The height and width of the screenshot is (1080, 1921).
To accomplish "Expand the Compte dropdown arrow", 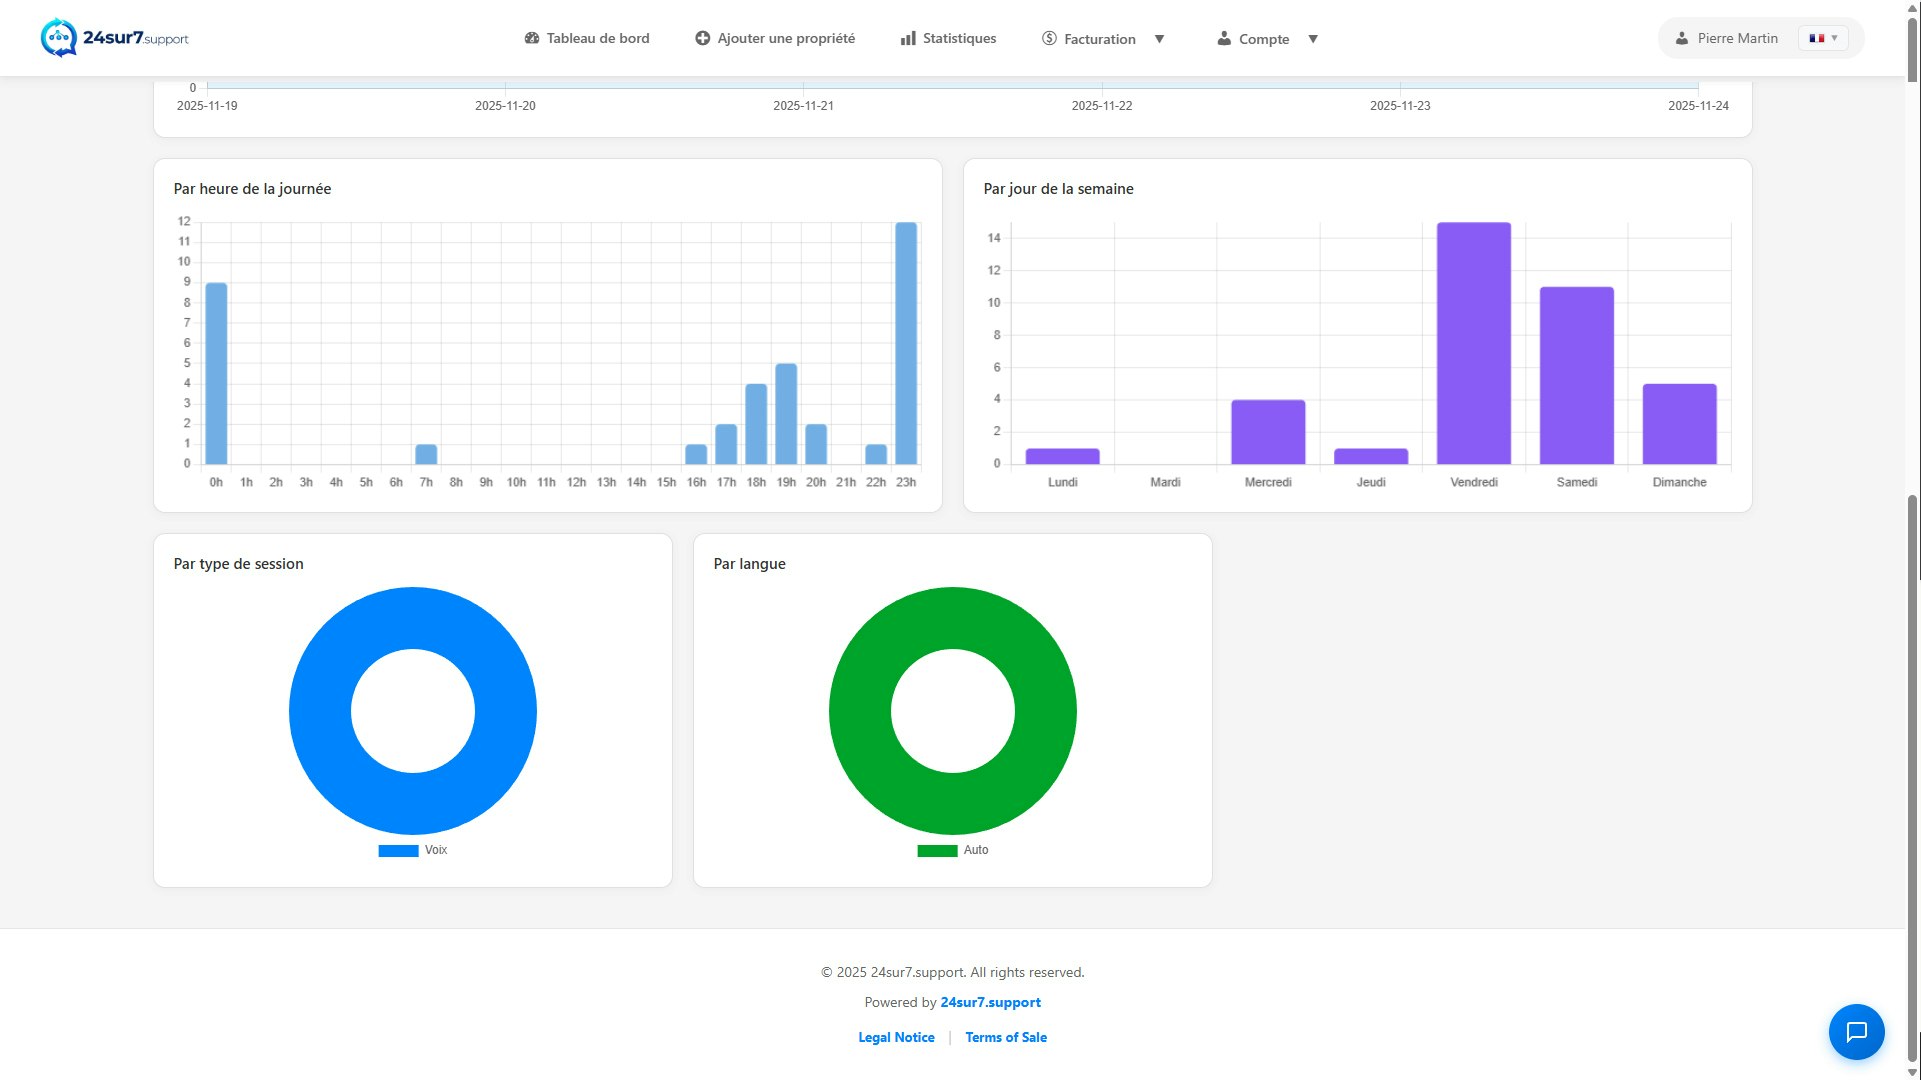I will [1313, 39].
